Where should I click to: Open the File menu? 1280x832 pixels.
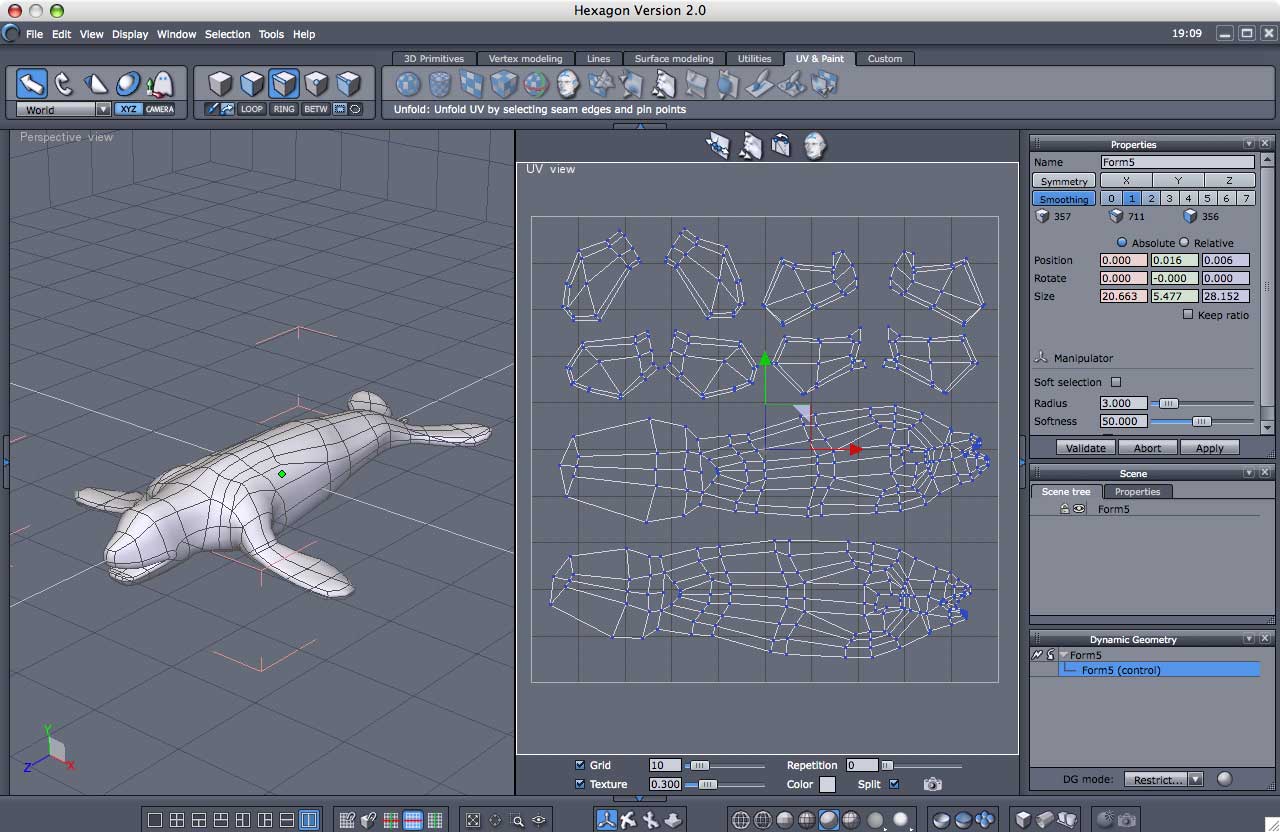pyautogui.click(x=35, y=34)
